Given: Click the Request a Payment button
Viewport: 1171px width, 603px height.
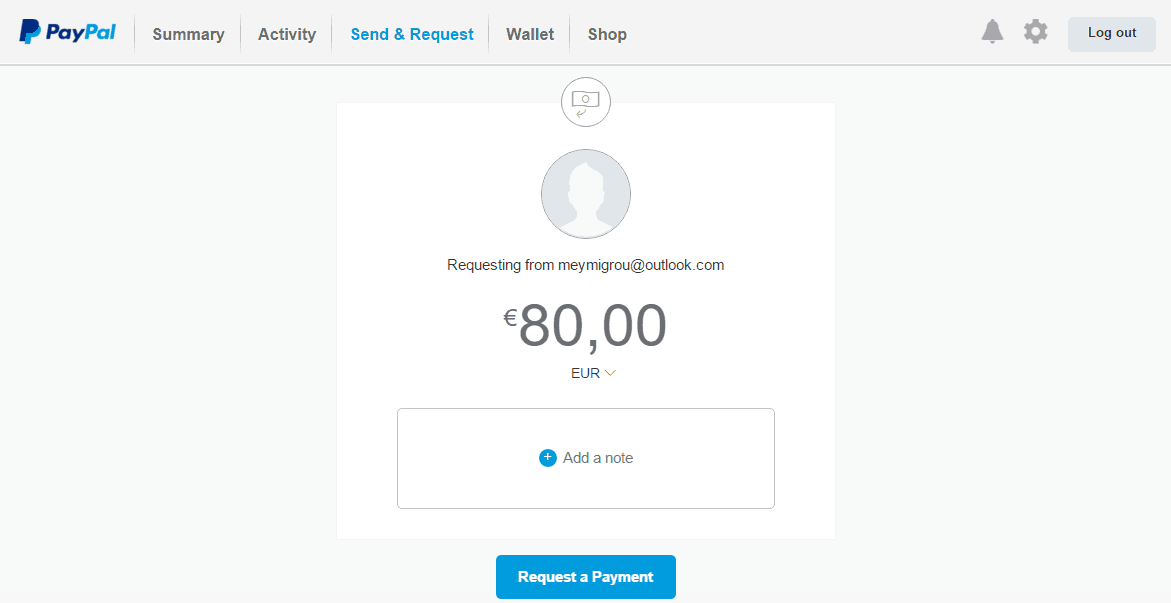Looking at the screenshot, I should [x=586, y=577].
